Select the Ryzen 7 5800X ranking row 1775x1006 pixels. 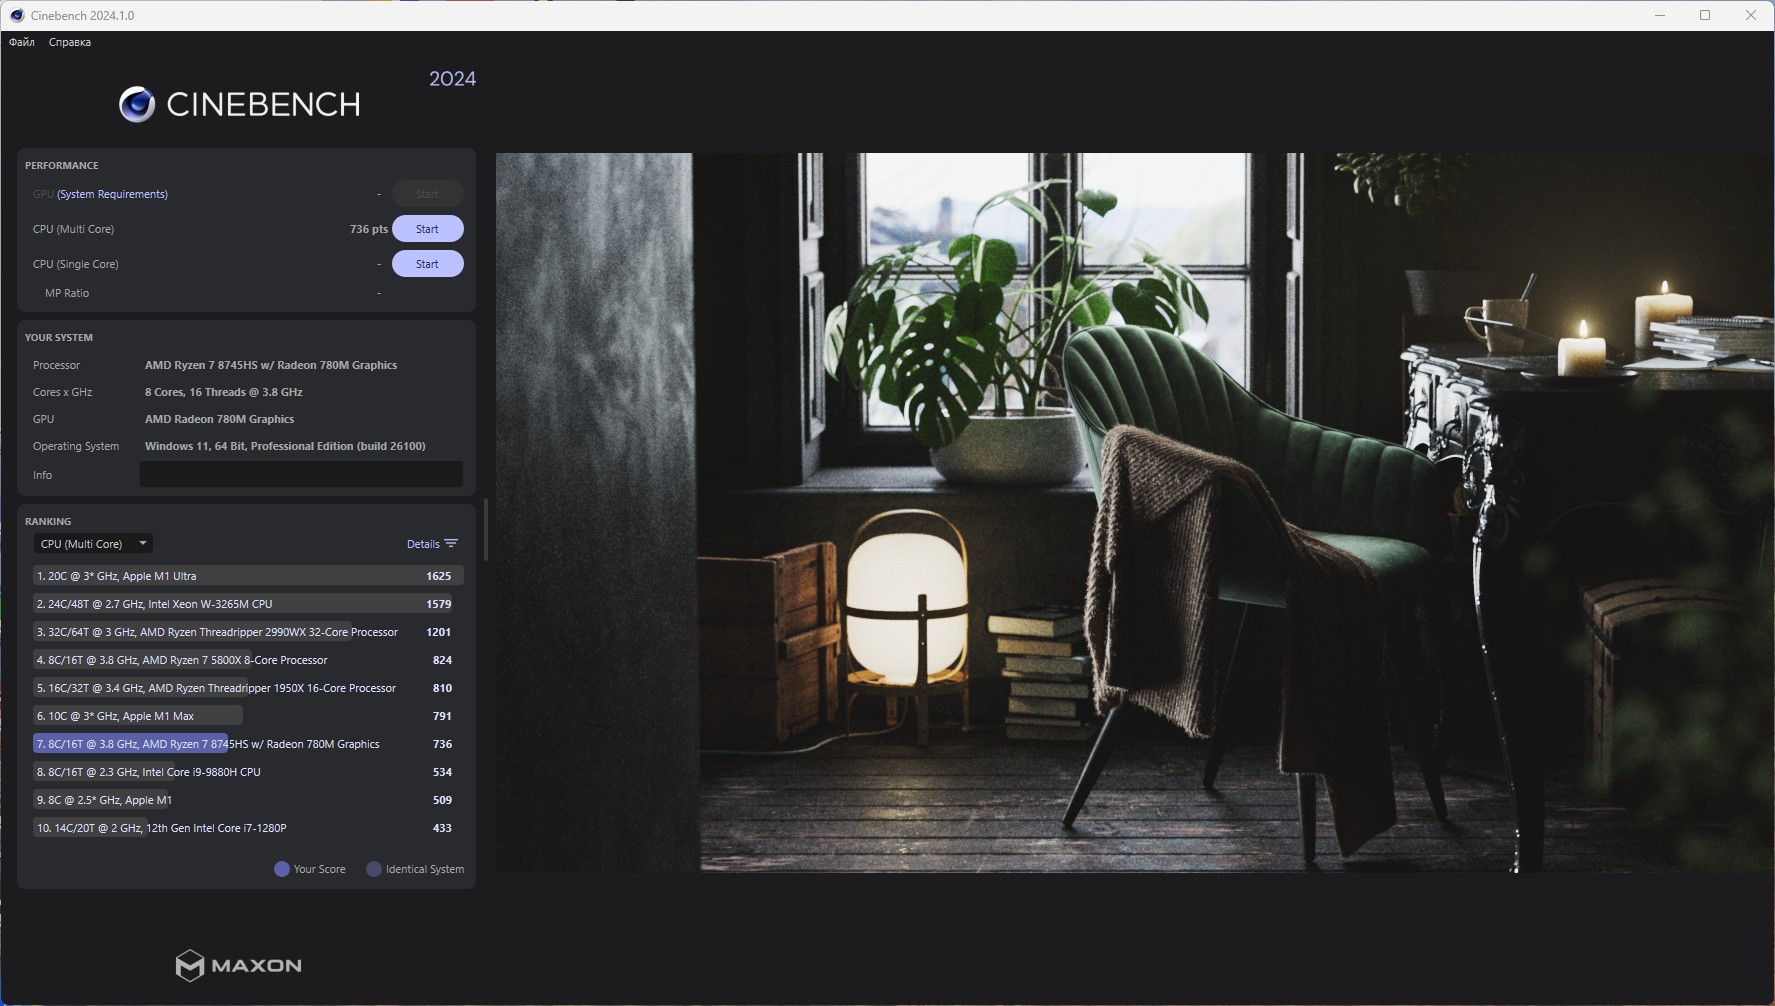tap(248, 660)
